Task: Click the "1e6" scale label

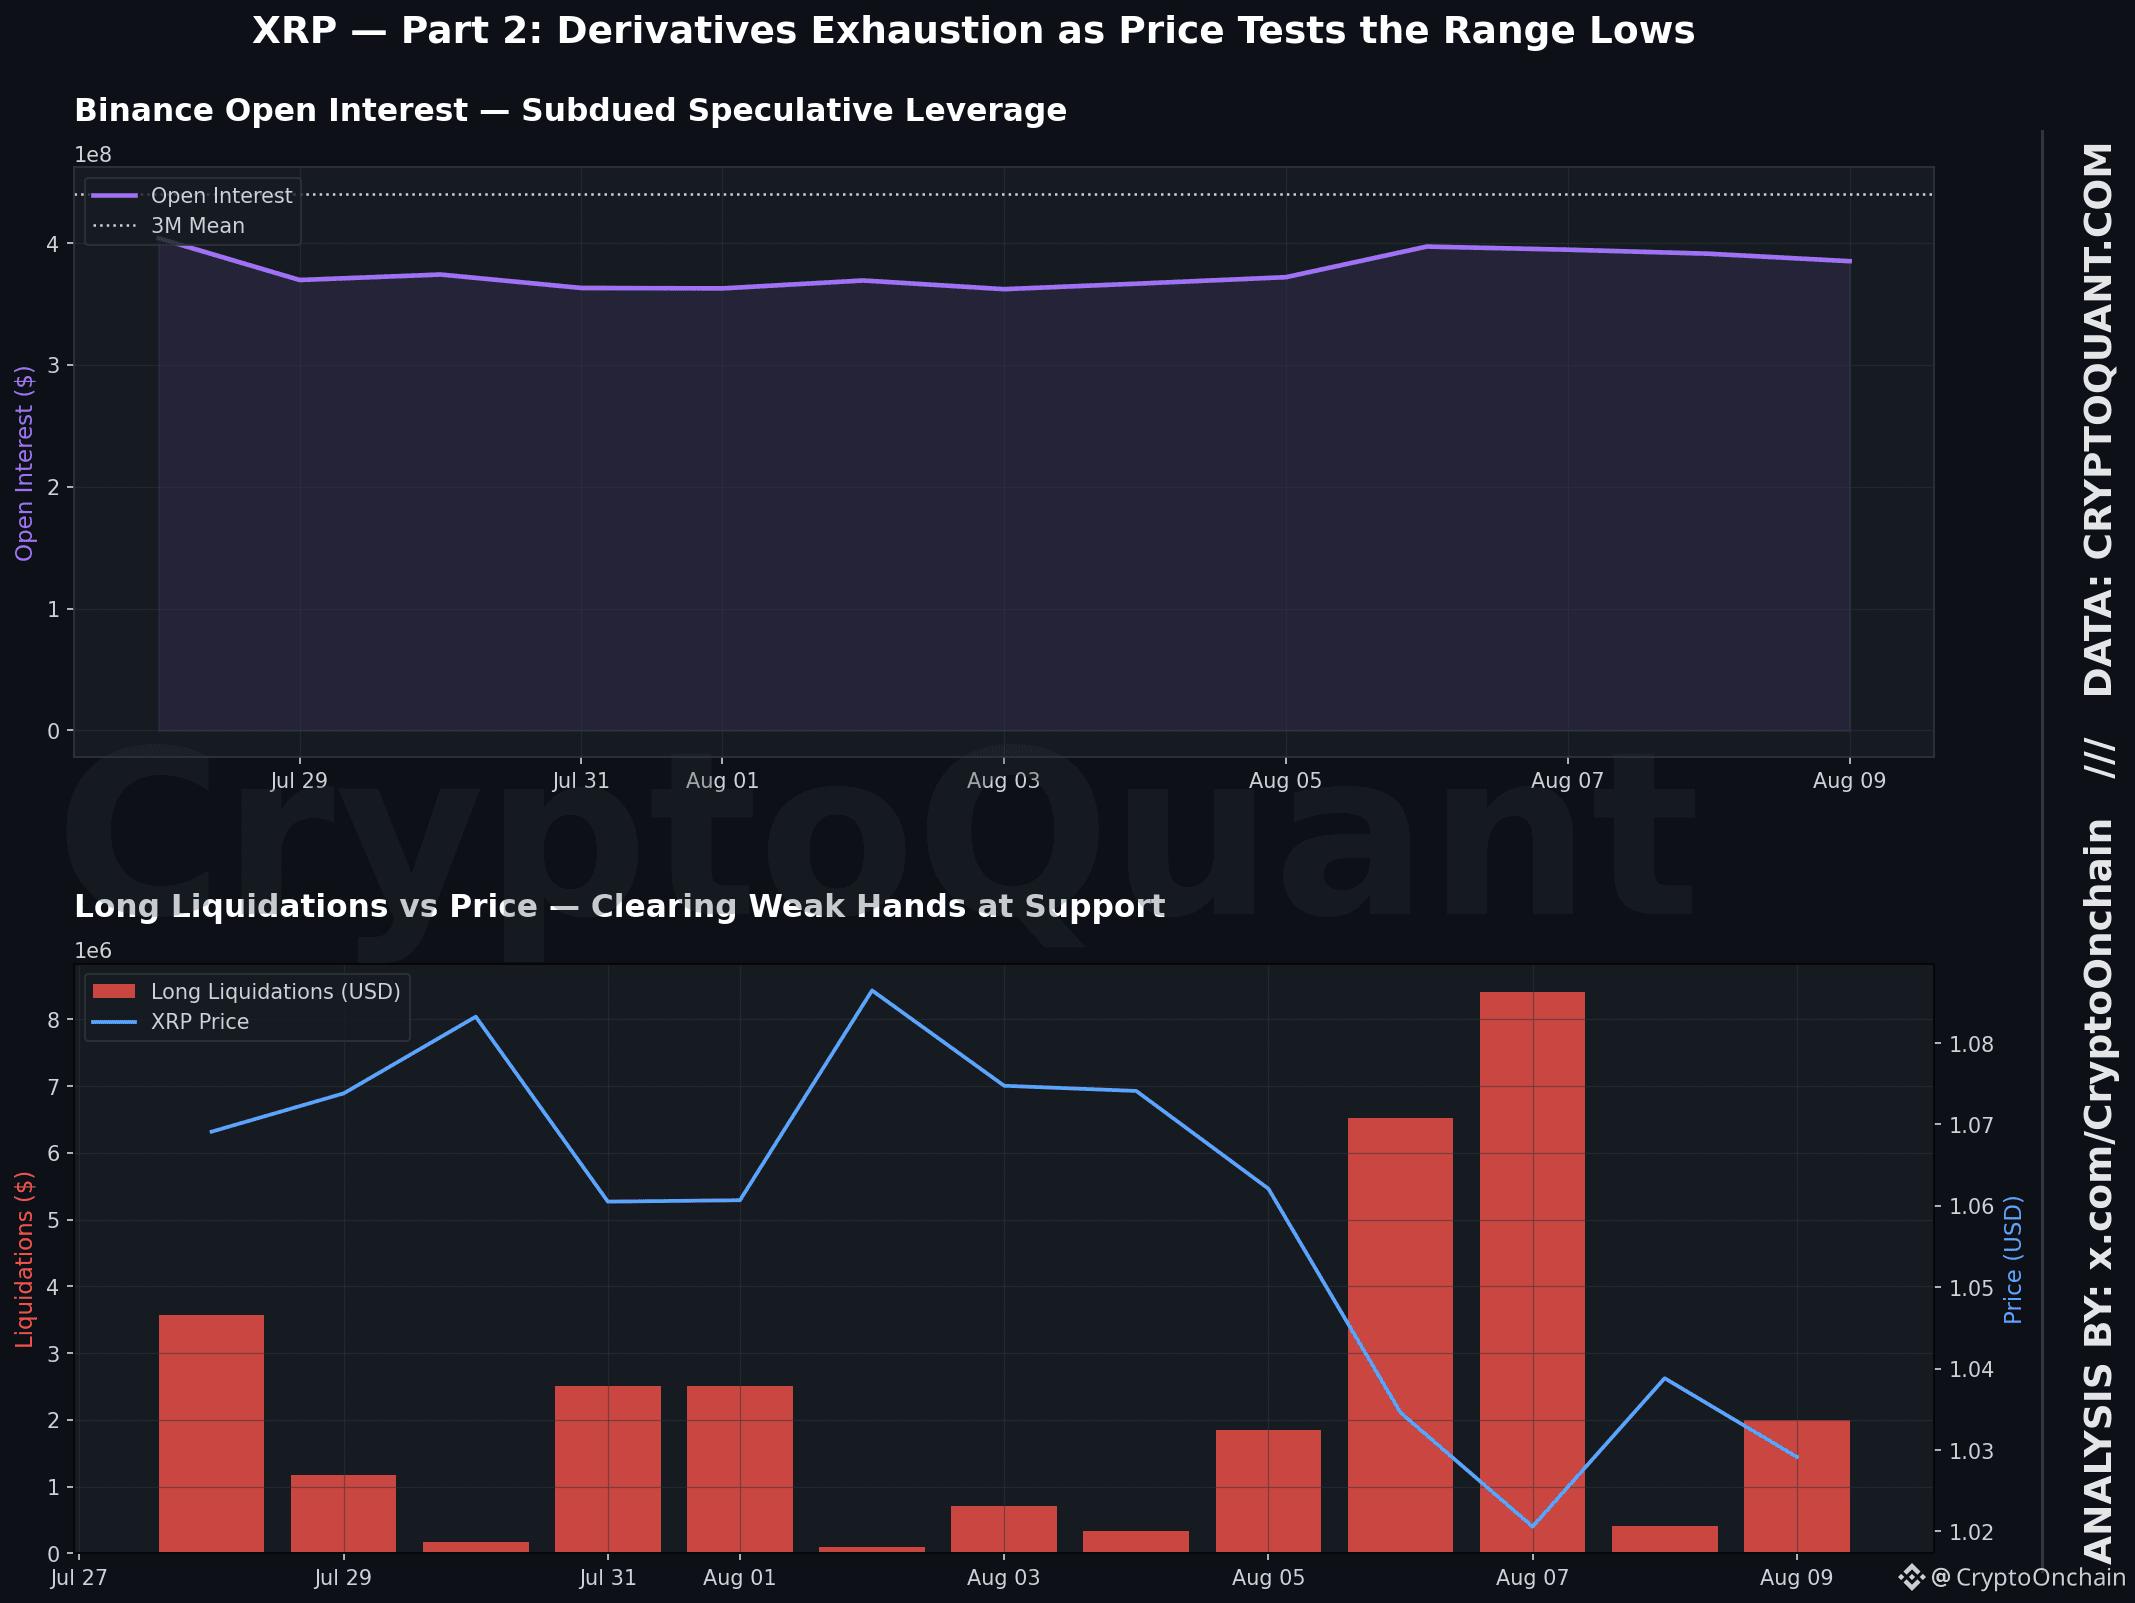Action: point(93,951)
